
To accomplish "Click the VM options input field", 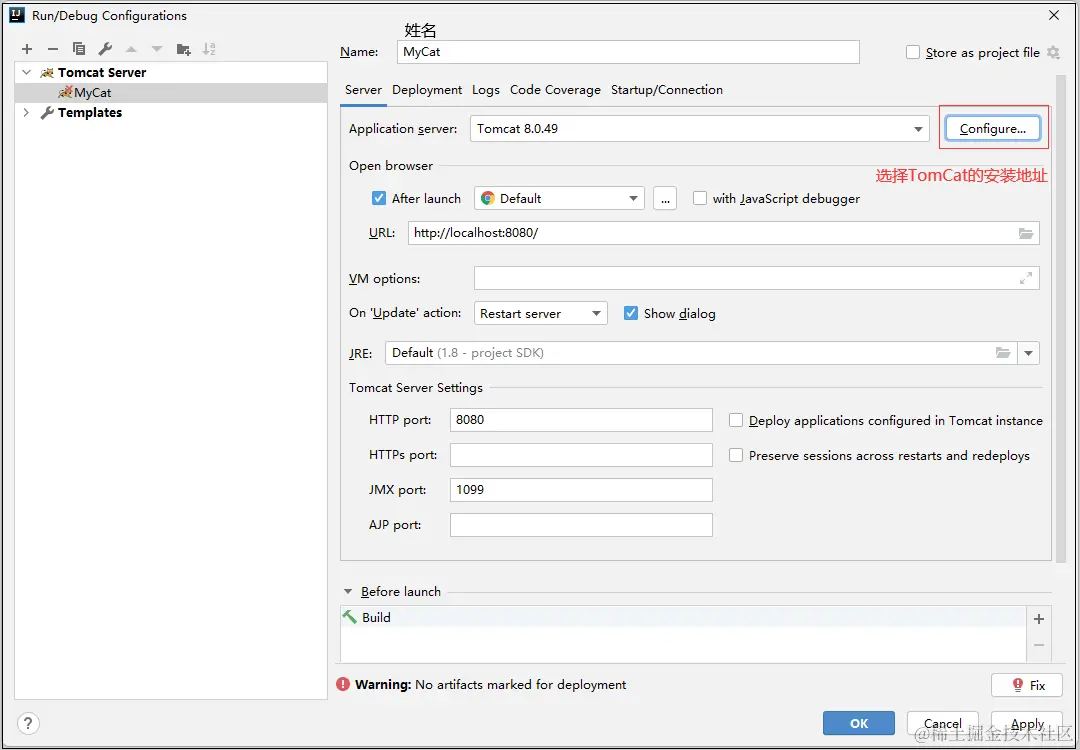I will click(756, 278).
